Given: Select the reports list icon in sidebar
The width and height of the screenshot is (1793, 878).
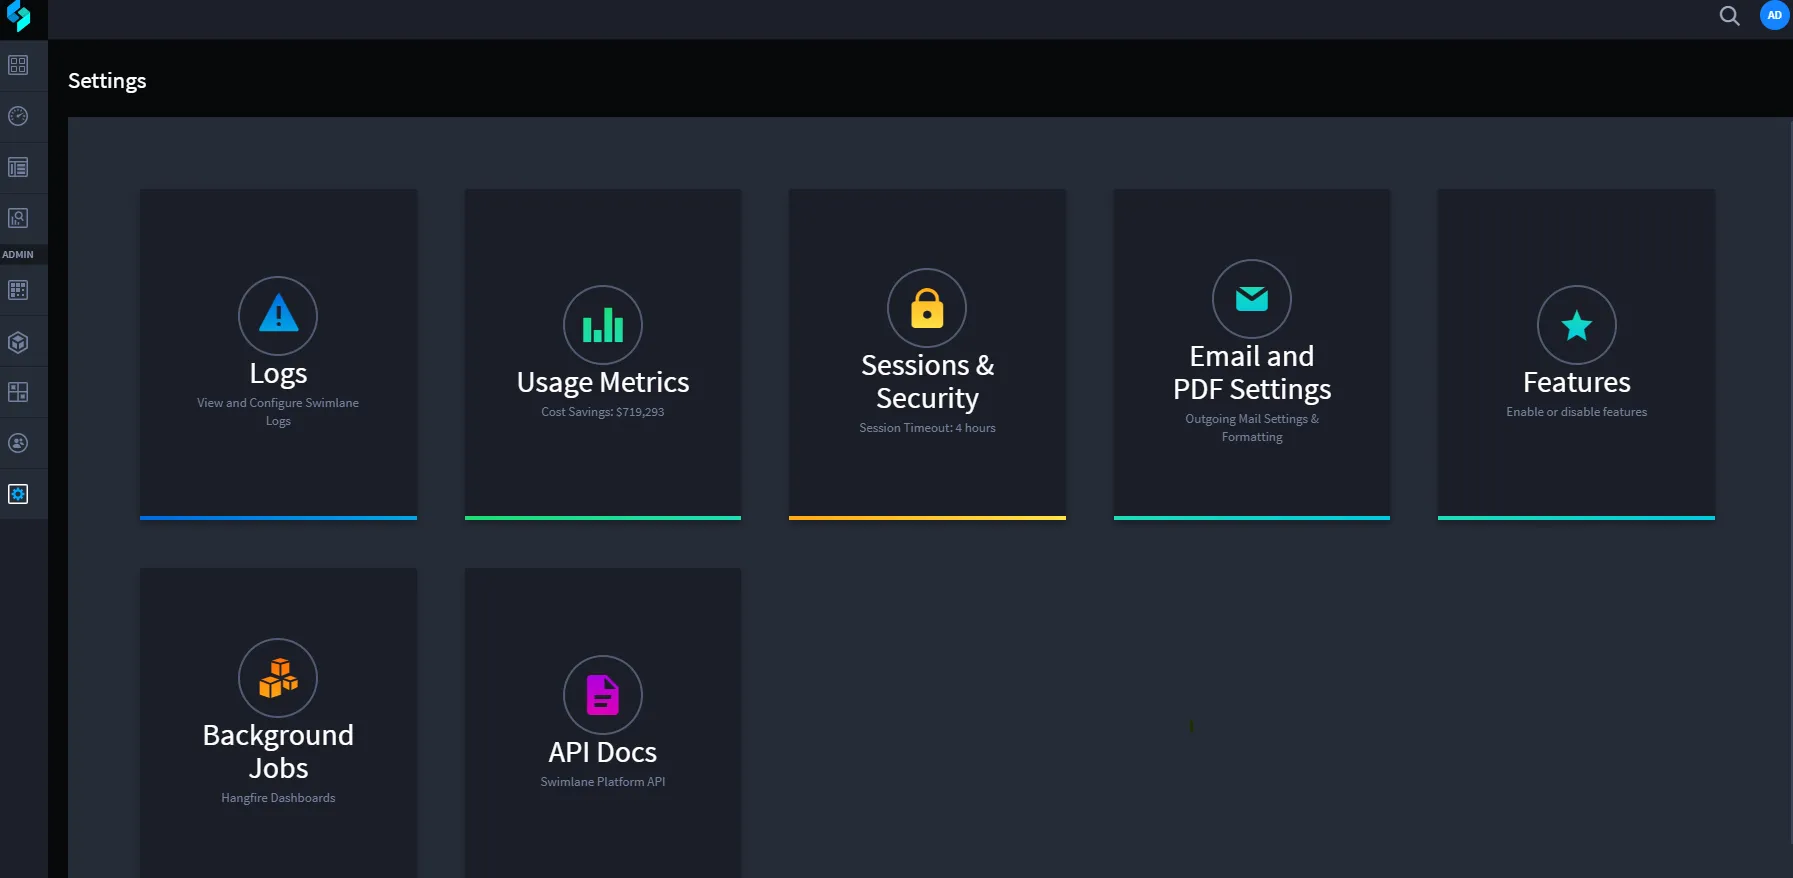Looking at the screenshot, I should pos(18,167).
